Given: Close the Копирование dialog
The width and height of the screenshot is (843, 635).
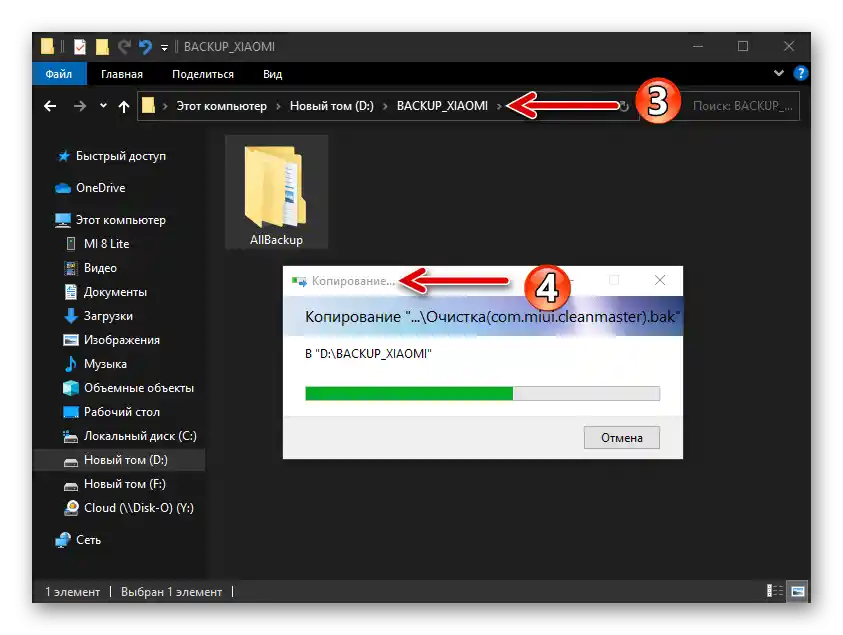Looking at the screenshot, I should click(660, 280).
